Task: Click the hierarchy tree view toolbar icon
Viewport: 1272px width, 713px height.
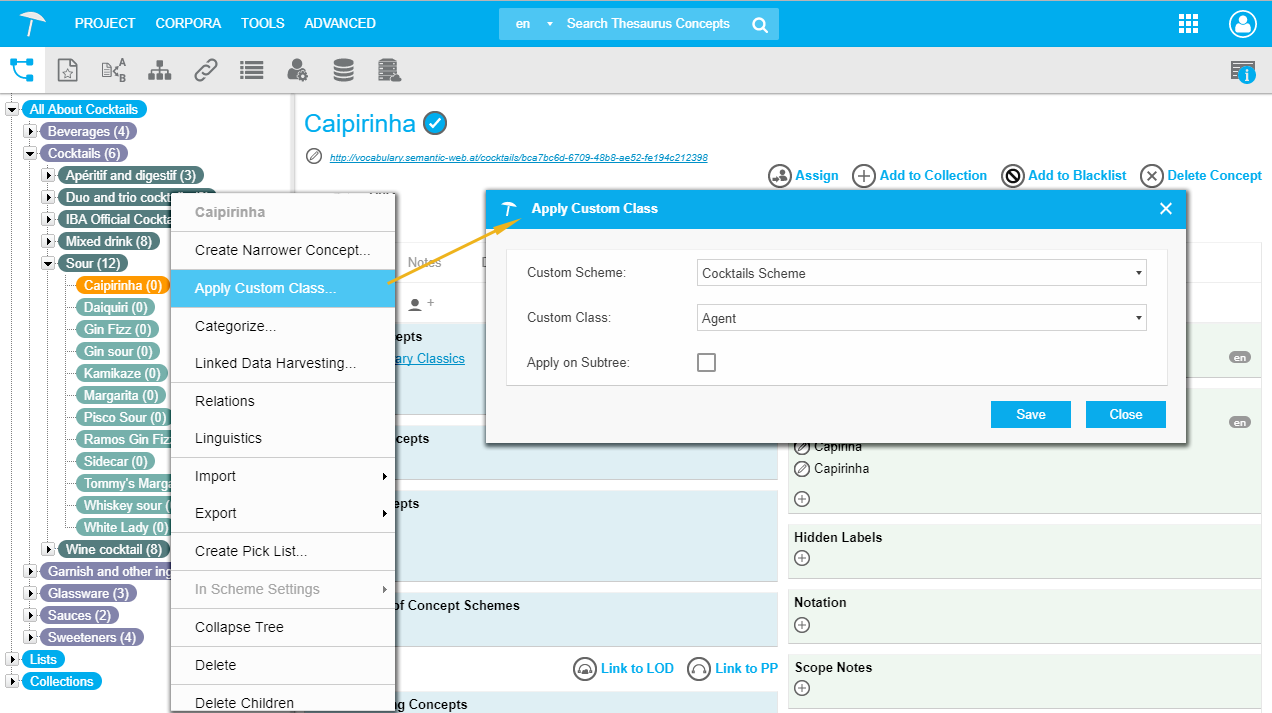Action: [x=159, y=70]
